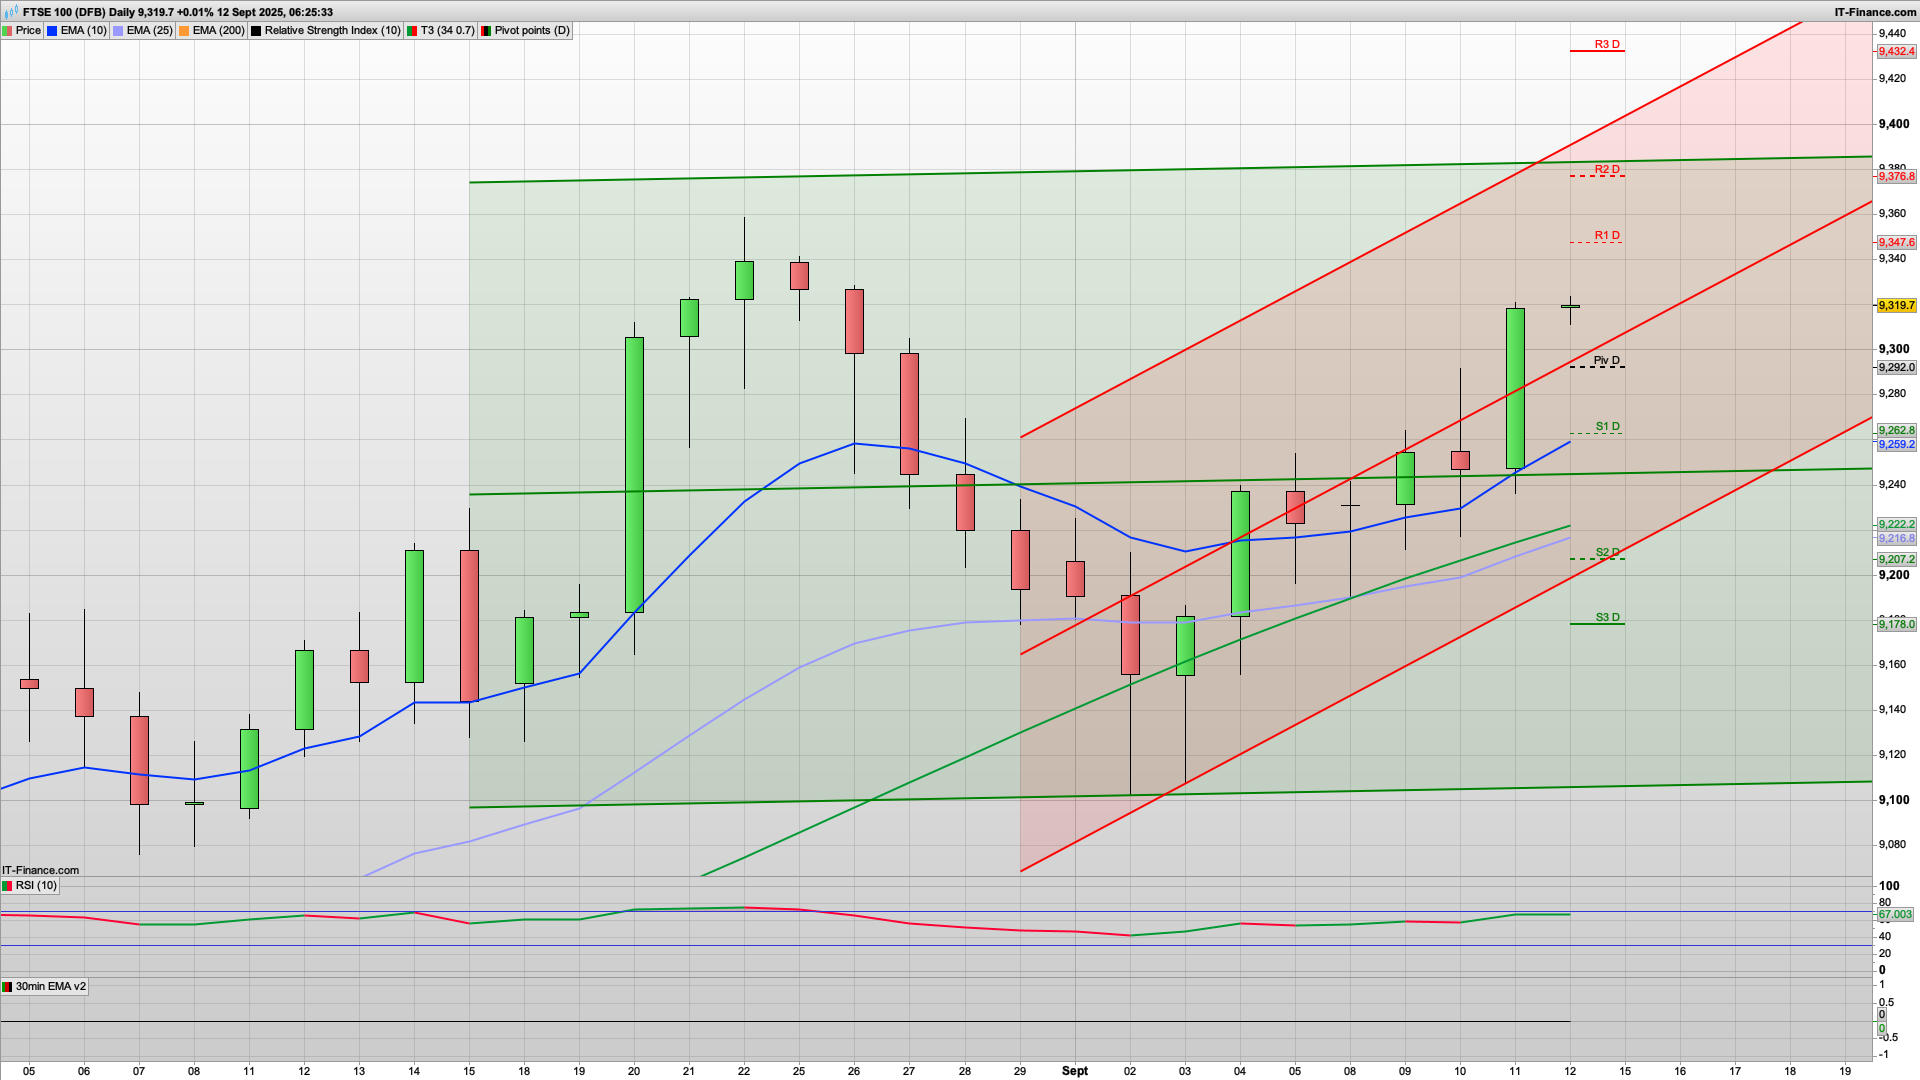1920x1080 pixels.
Task: Click the R3 D pivot label
Action: tap(1607, 44)
